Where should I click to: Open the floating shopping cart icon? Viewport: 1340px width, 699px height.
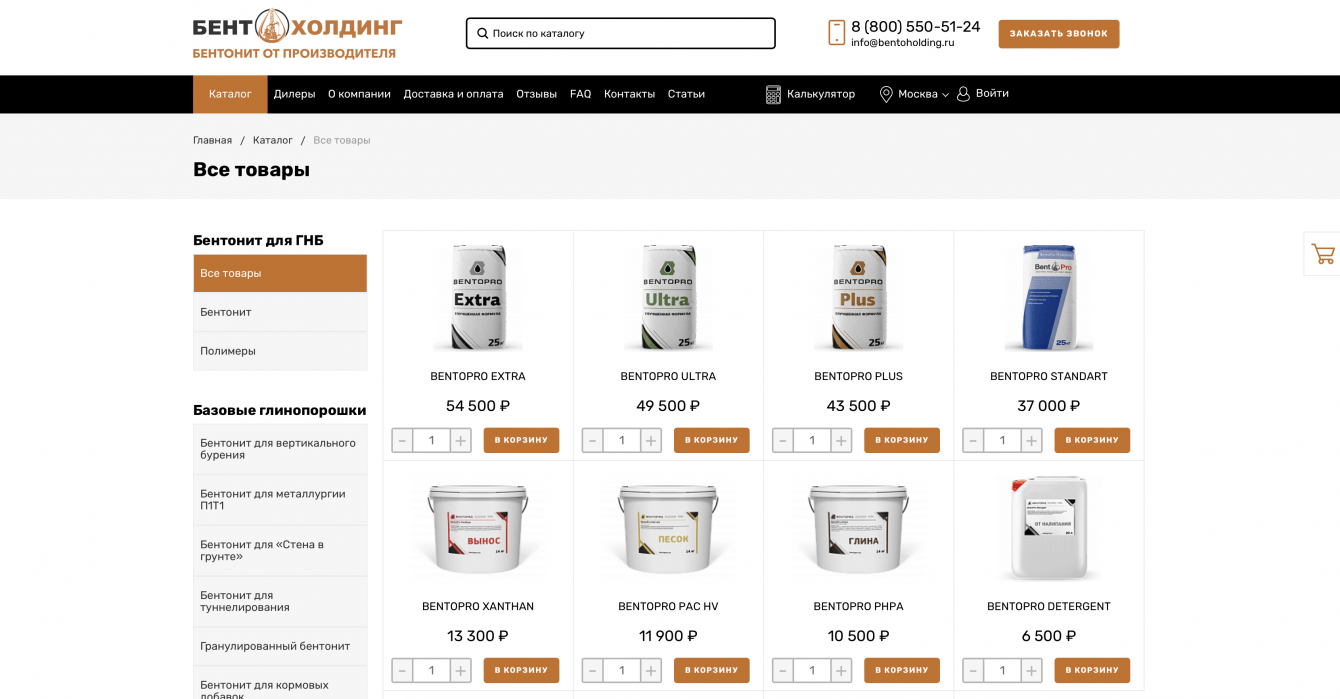tap(1322, 254)
